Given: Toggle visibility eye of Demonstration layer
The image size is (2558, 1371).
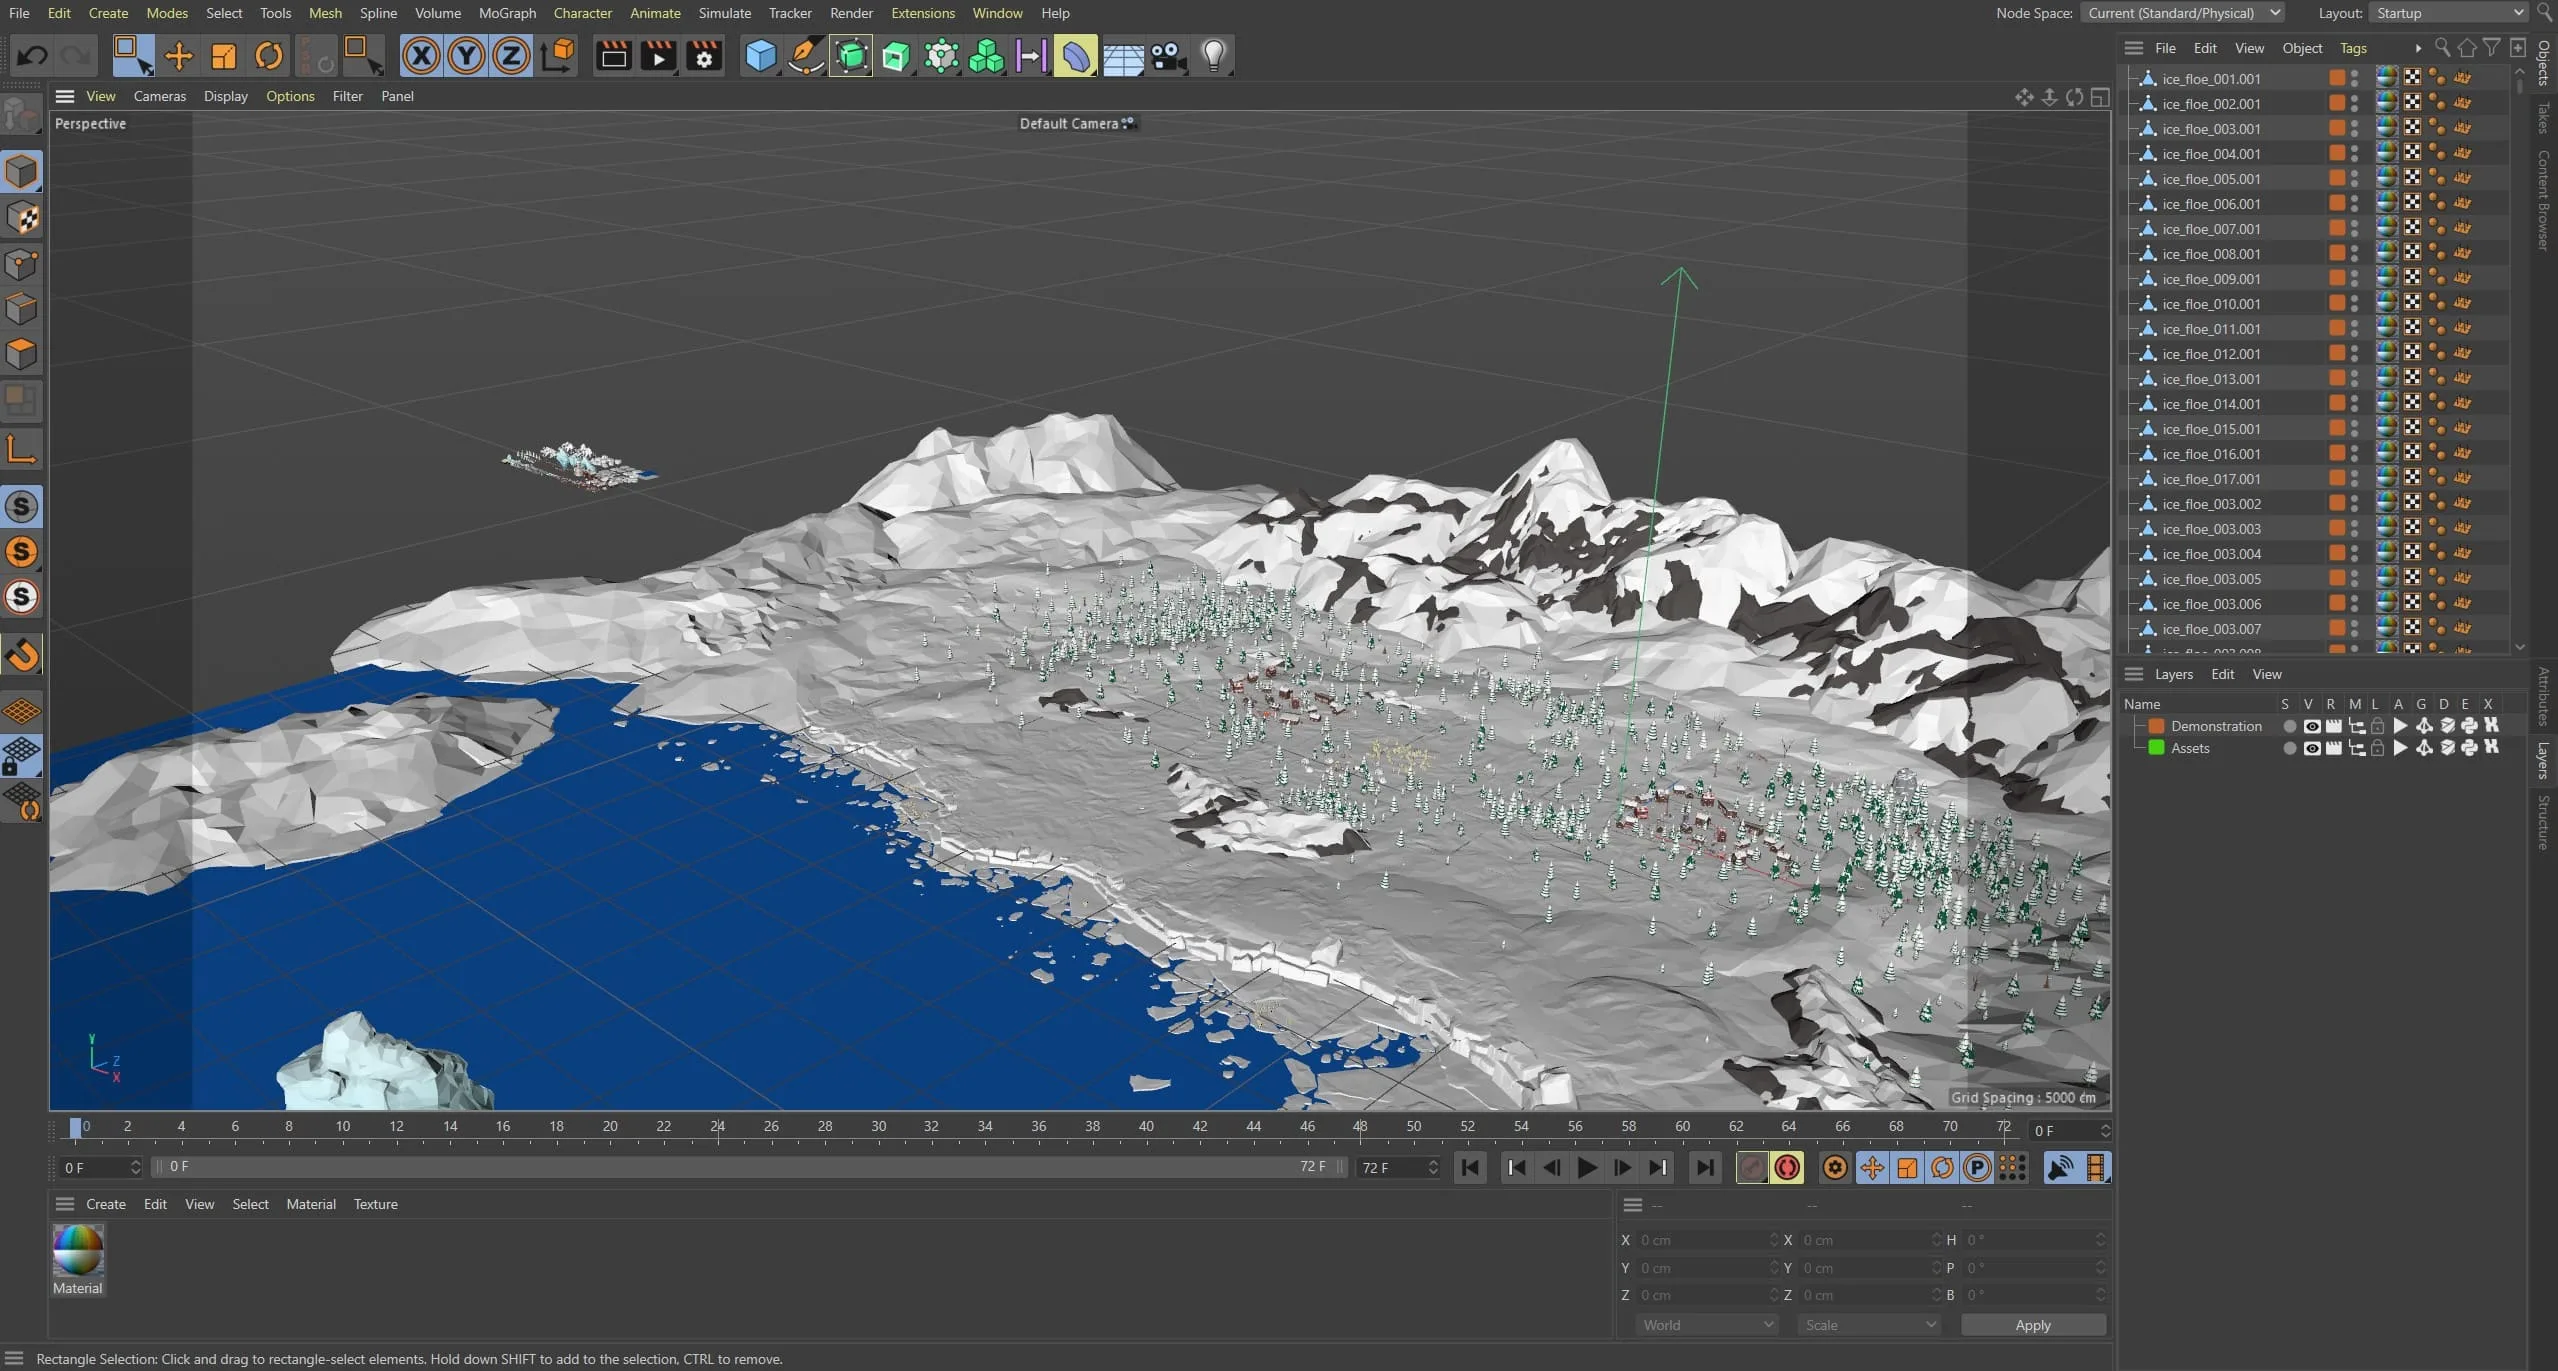Looking at the screenshot, I should (x=2311, y=727).
